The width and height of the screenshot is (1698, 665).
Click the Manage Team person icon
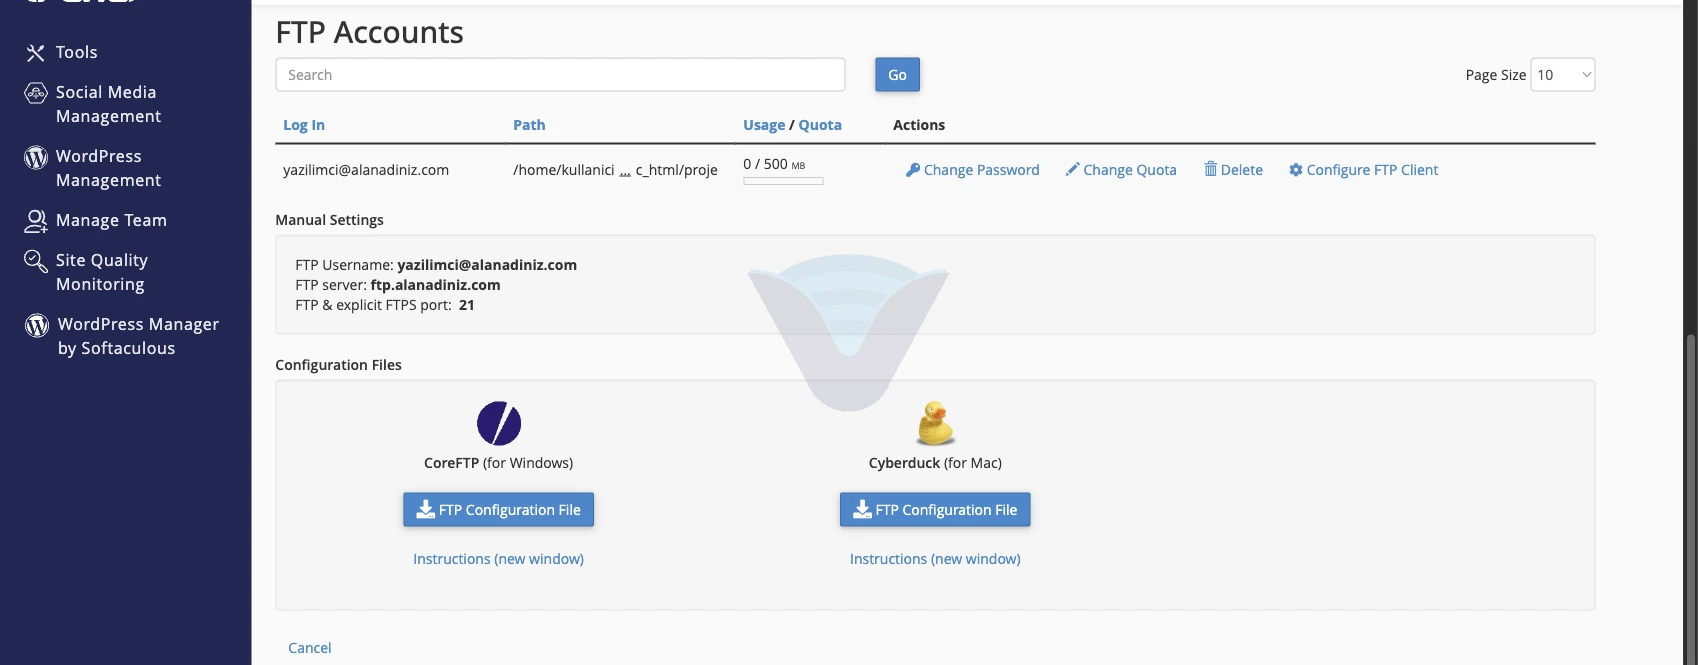36,221
